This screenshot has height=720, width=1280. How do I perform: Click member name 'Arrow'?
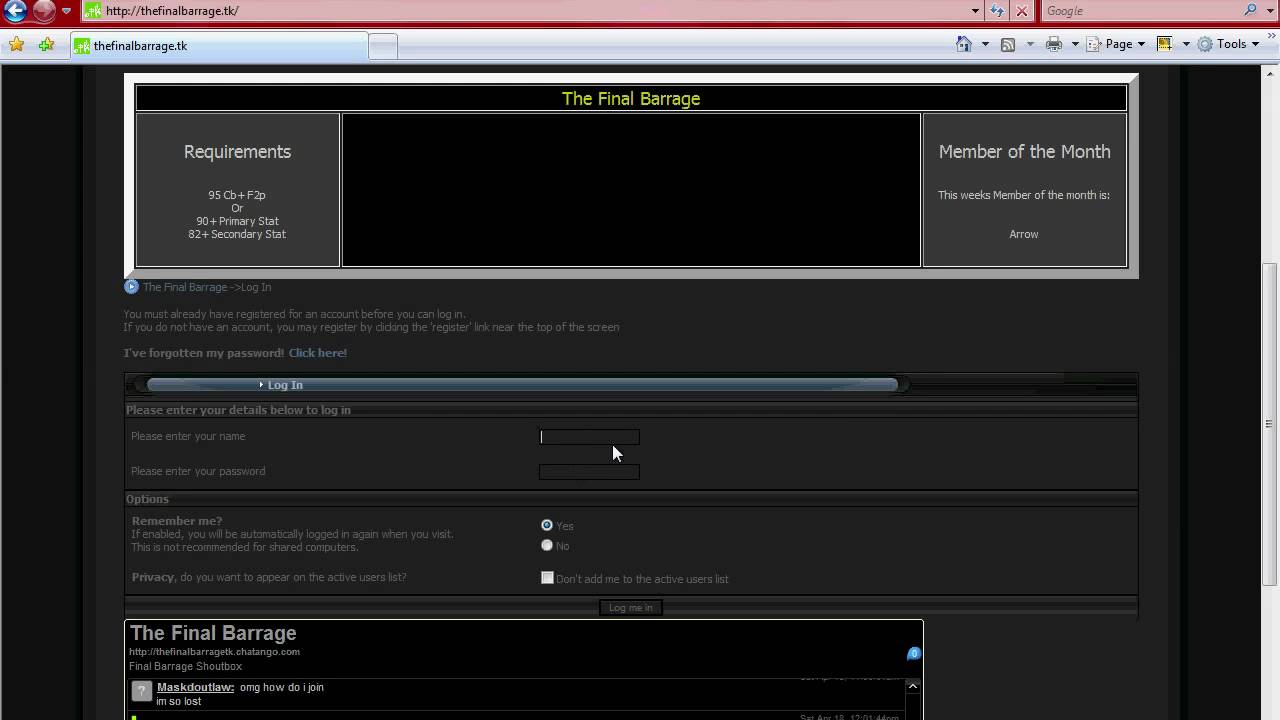[1024, 234]
